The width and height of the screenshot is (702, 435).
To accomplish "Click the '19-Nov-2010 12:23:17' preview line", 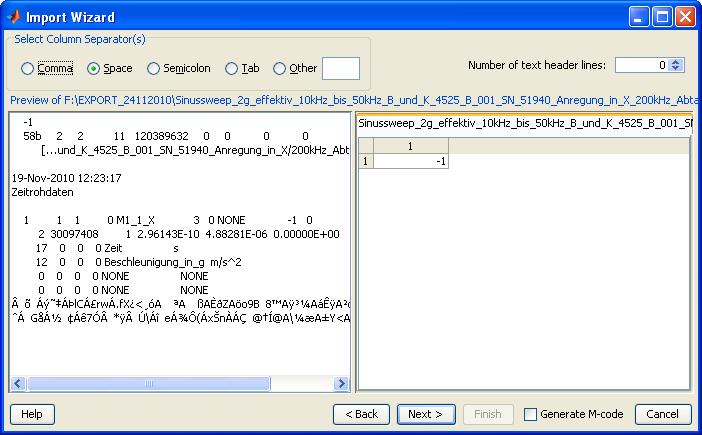I will point(66,178).
